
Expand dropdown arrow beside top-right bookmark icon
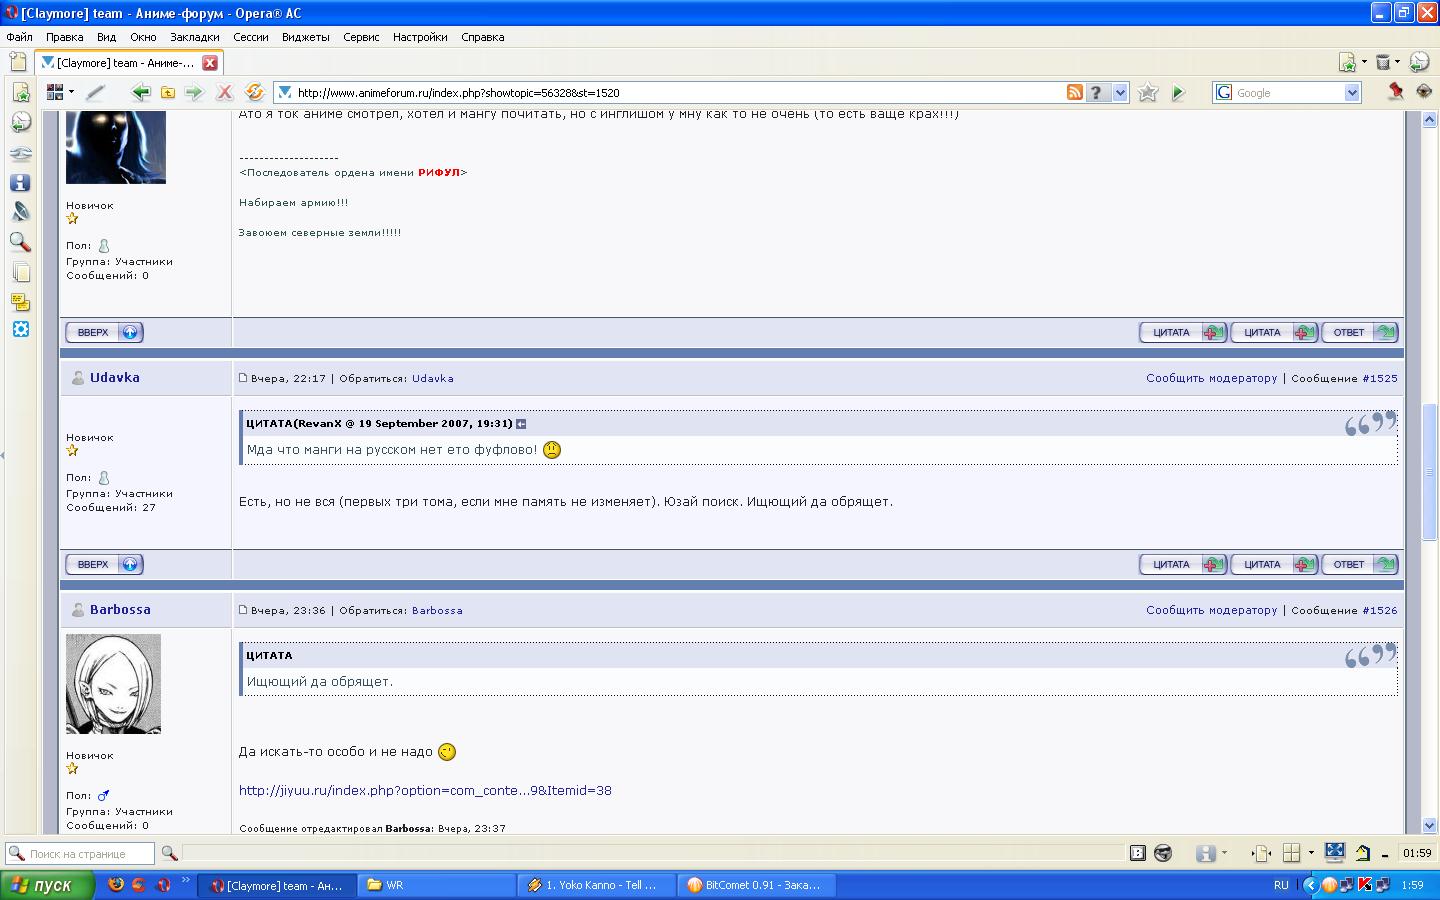coord(1364,62)
